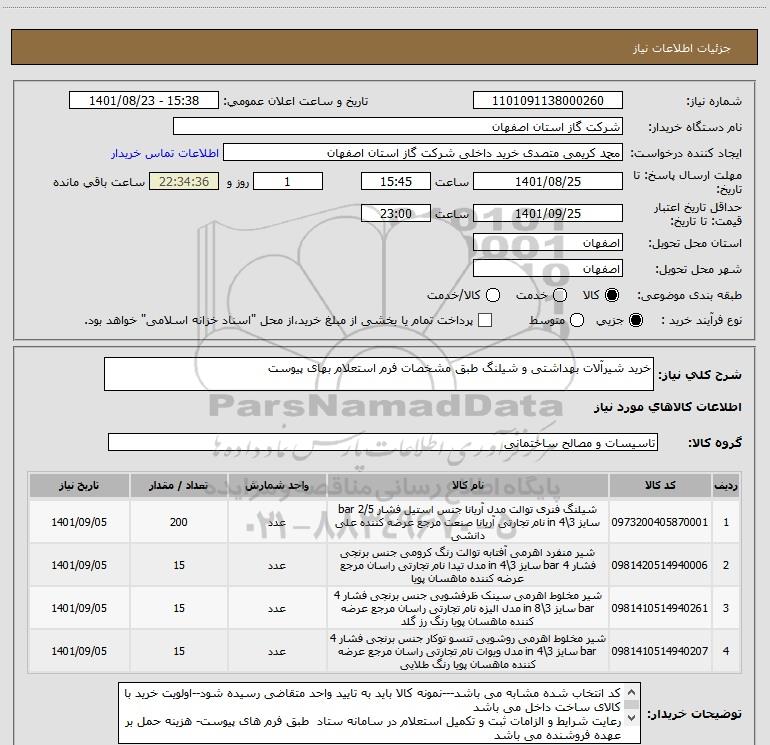Click the request creator name field

[x=423, y=153]
